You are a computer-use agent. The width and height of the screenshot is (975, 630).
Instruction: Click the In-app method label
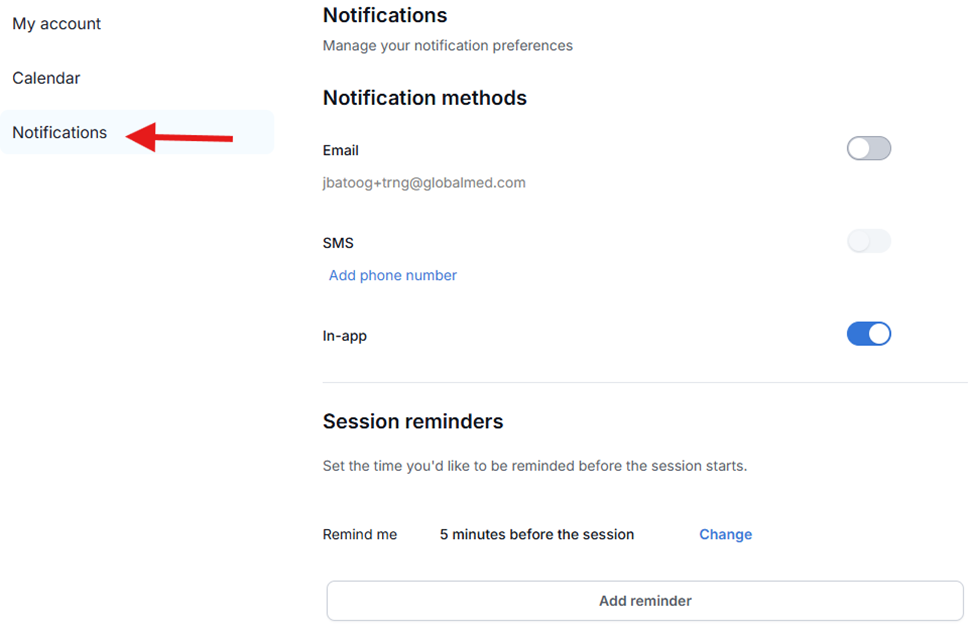click(x=345, y=336)
